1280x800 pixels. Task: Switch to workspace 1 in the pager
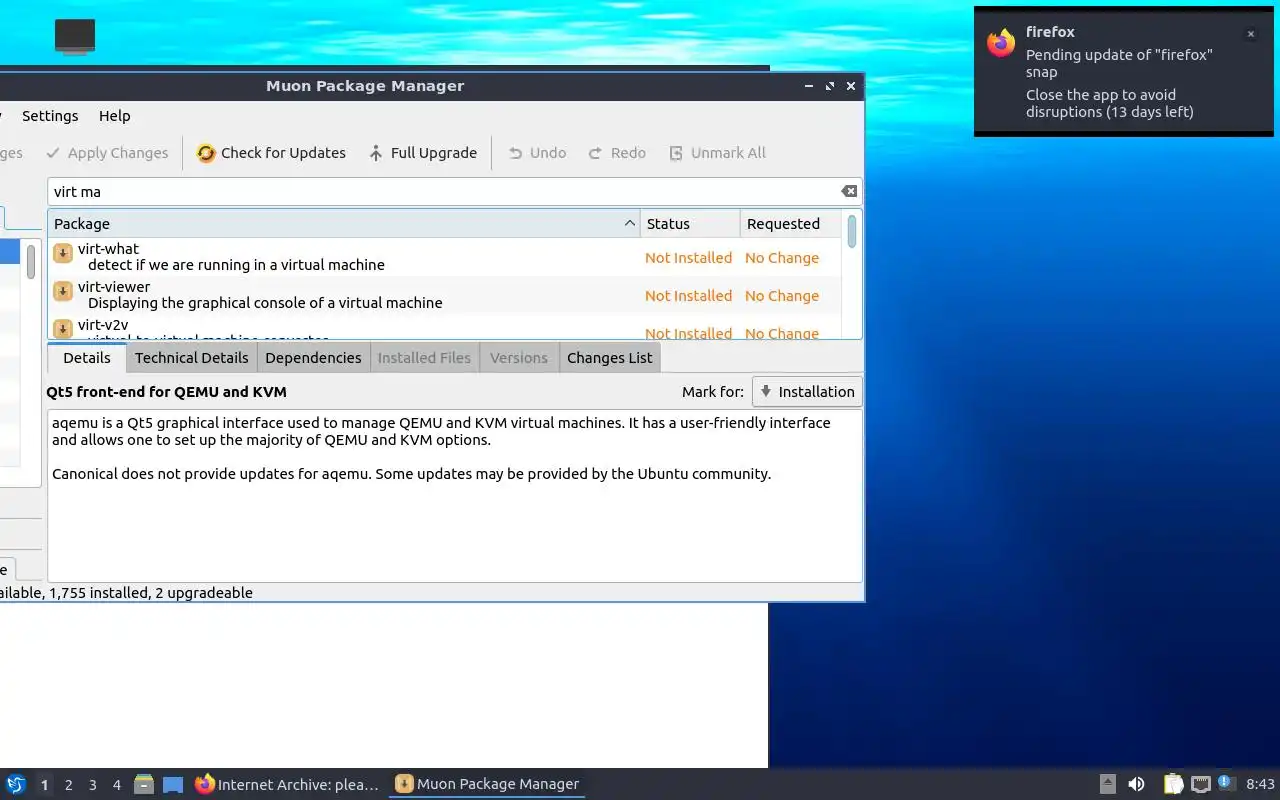(44, 785)
